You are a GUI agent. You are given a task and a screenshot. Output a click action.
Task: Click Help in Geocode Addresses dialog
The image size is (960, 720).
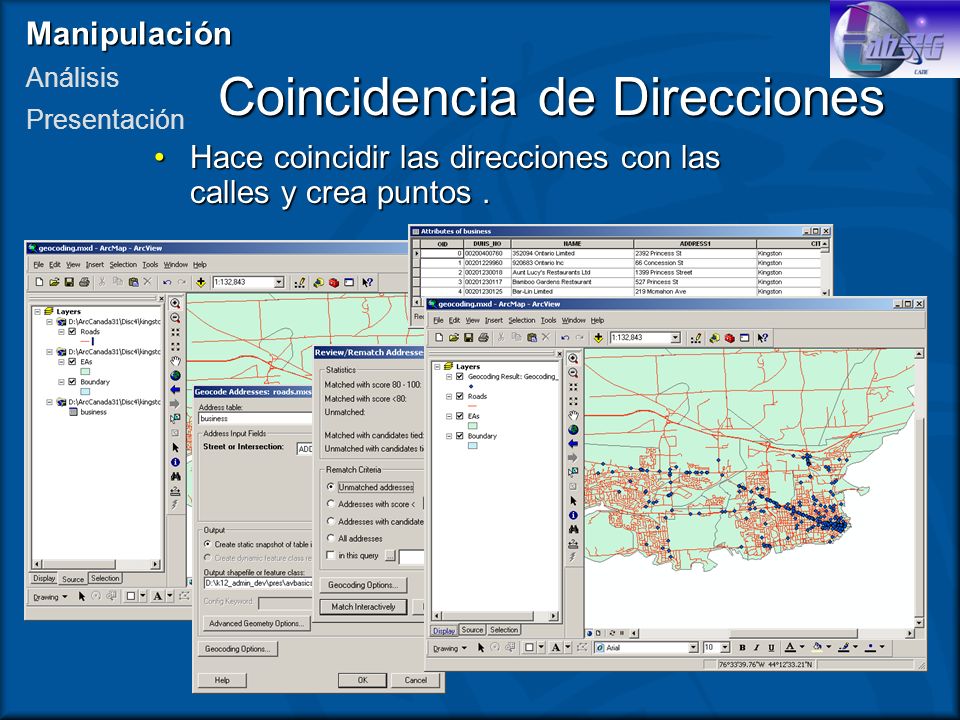(x=222, y=680)
